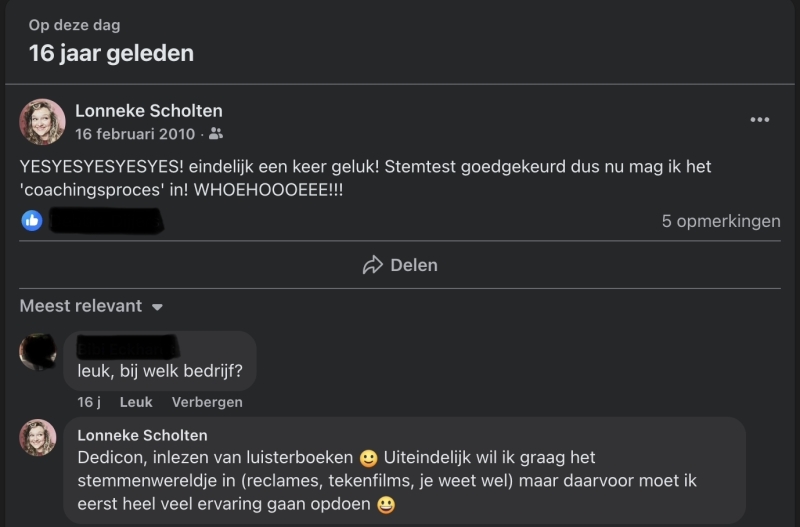Viewport: 800px width, 527px height.
Task: Click Leuk under the first comment
Action: [136, 402]
